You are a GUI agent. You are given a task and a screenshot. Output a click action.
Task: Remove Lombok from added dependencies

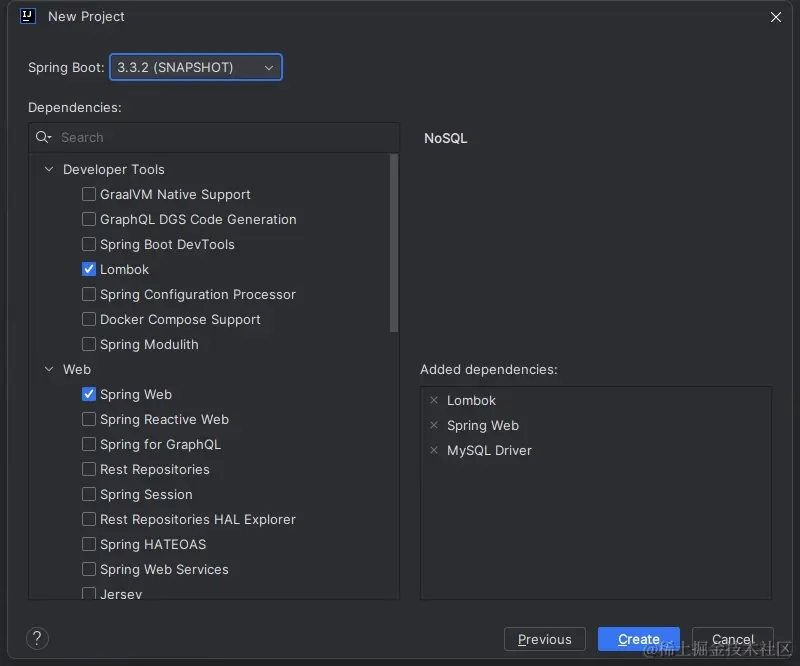point(434,400)
